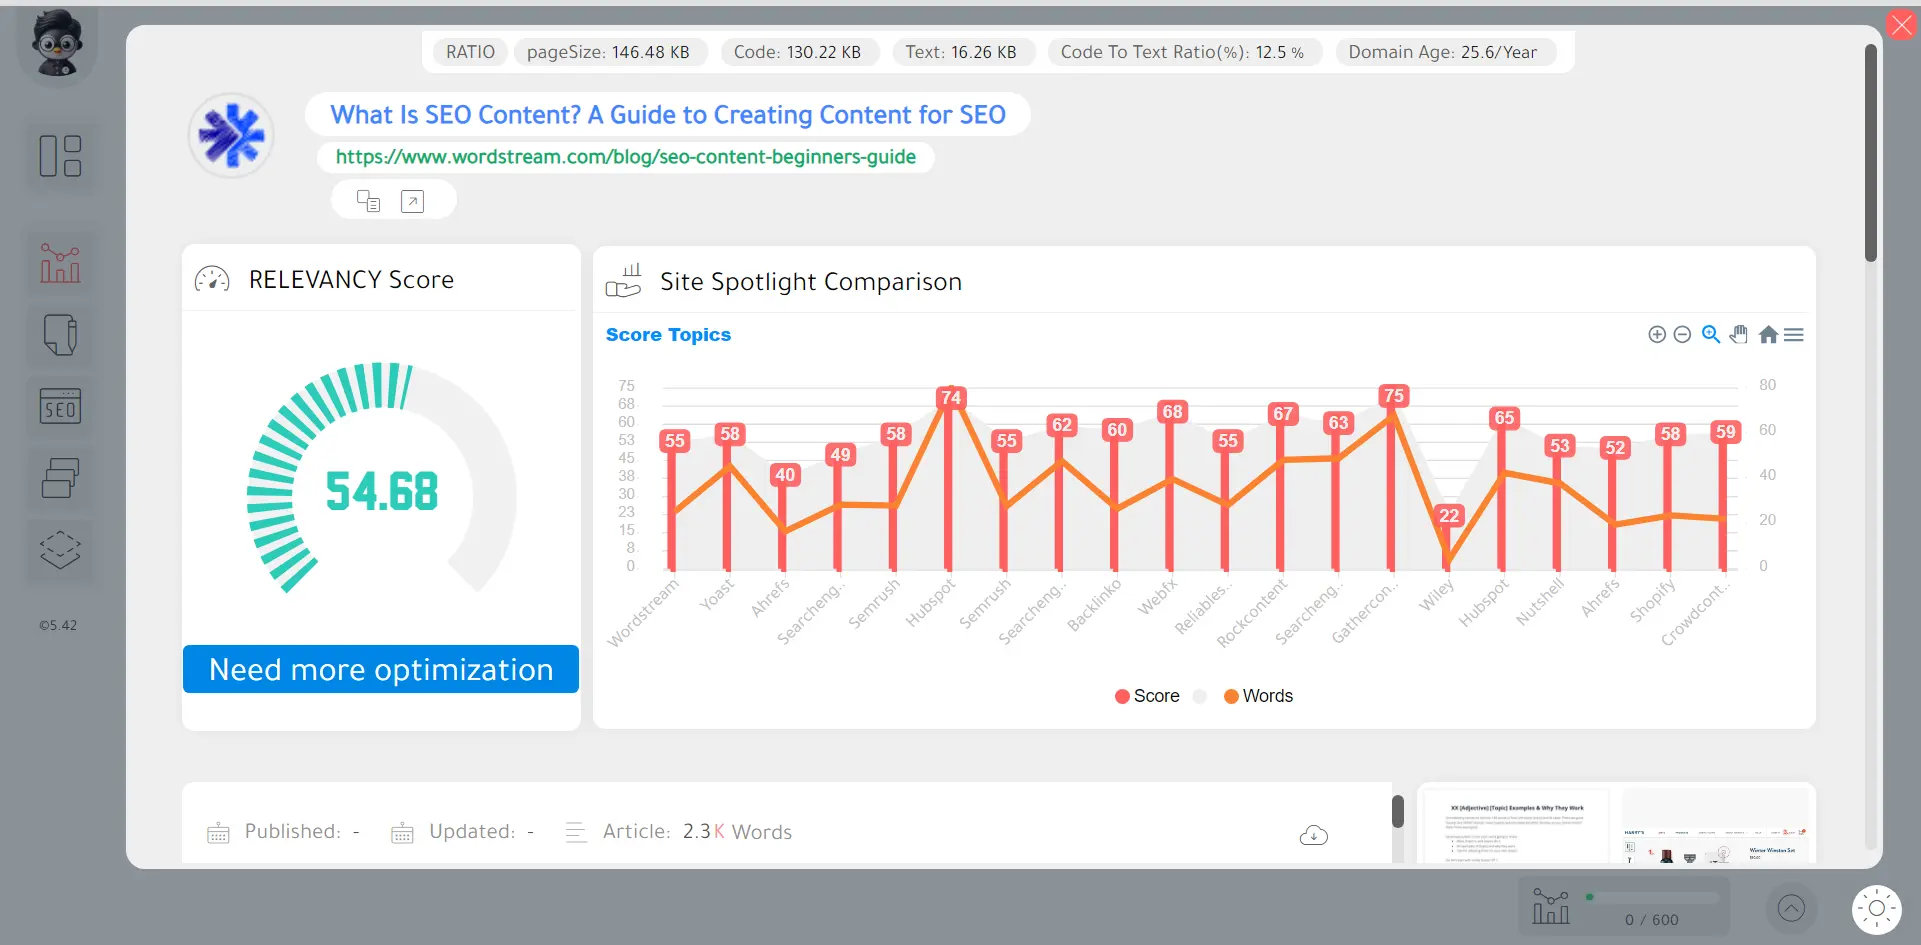Click the Published calendar icon
The width and height of the screenshot is (1921, 945).
click(217, 833)
